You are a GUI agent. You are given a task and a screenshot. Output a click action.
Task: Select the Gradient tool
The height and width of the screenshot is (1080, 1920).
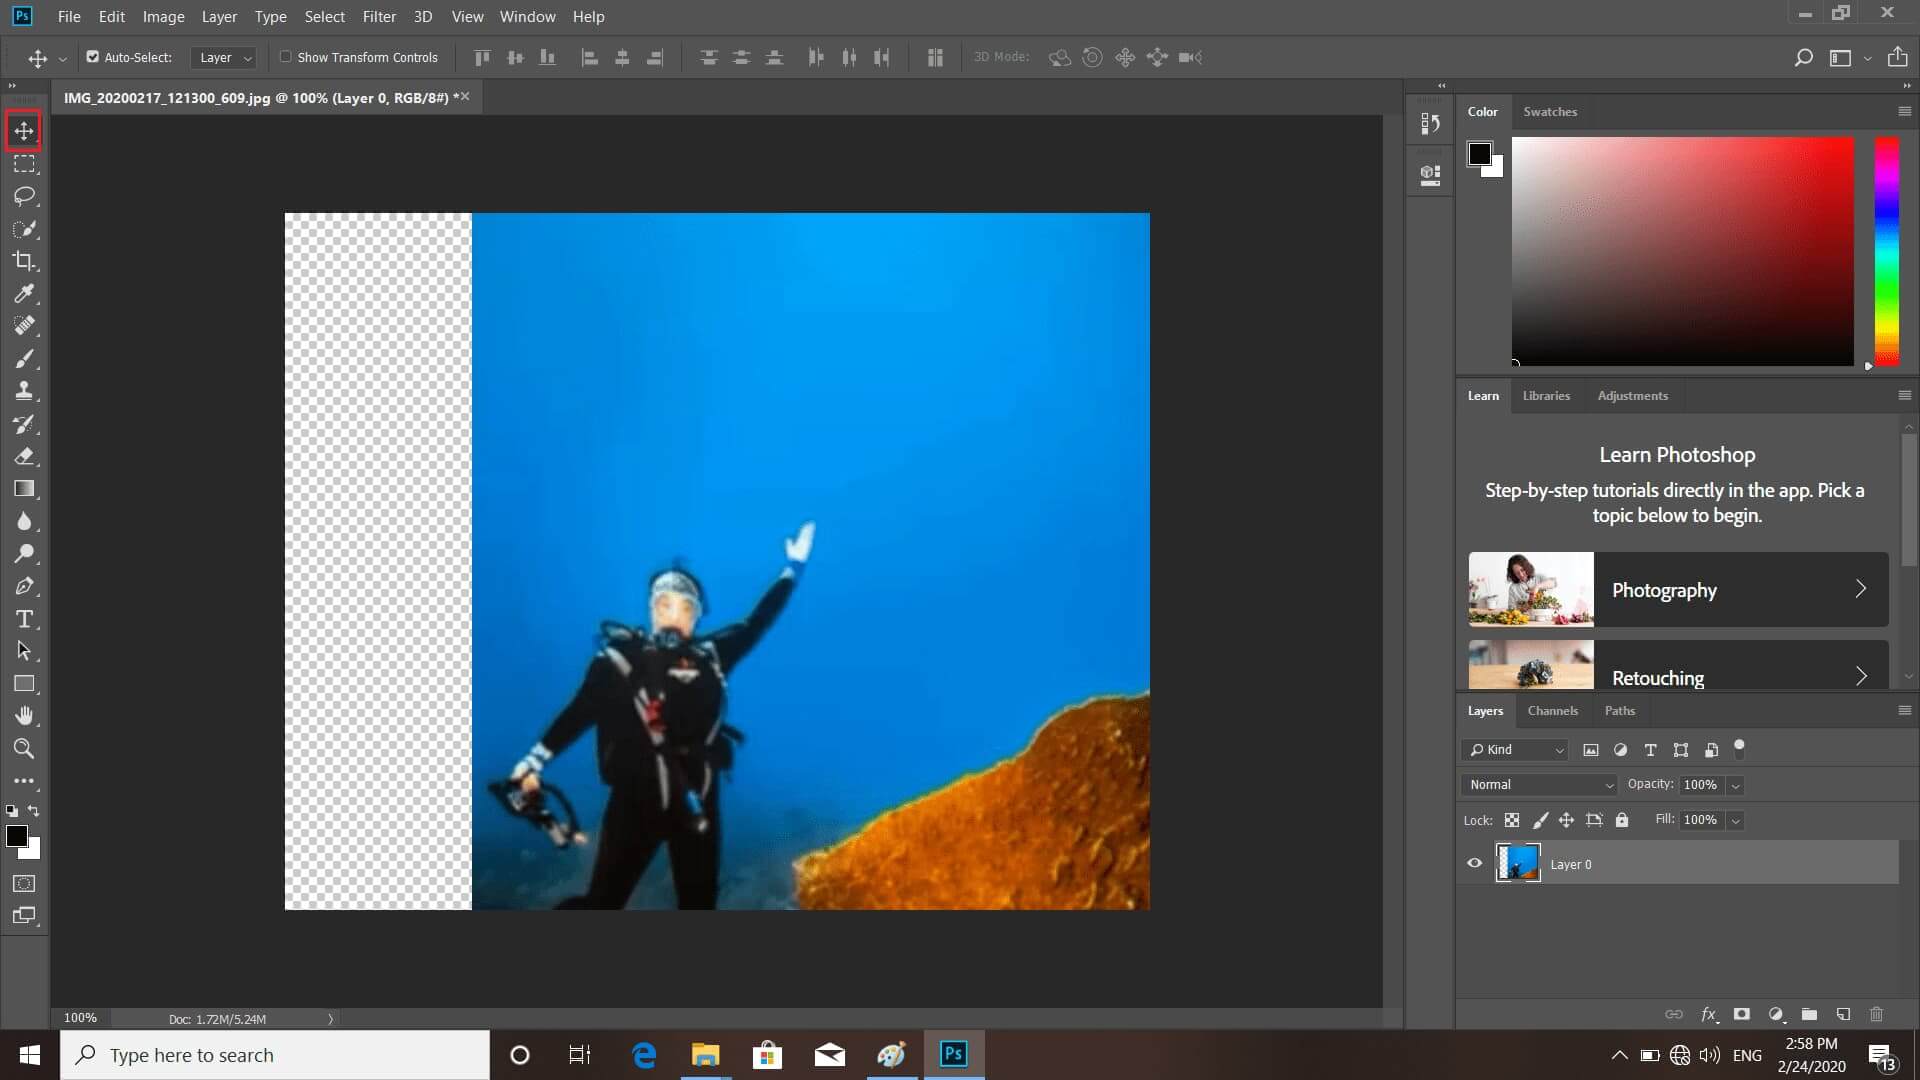(24, 489)
